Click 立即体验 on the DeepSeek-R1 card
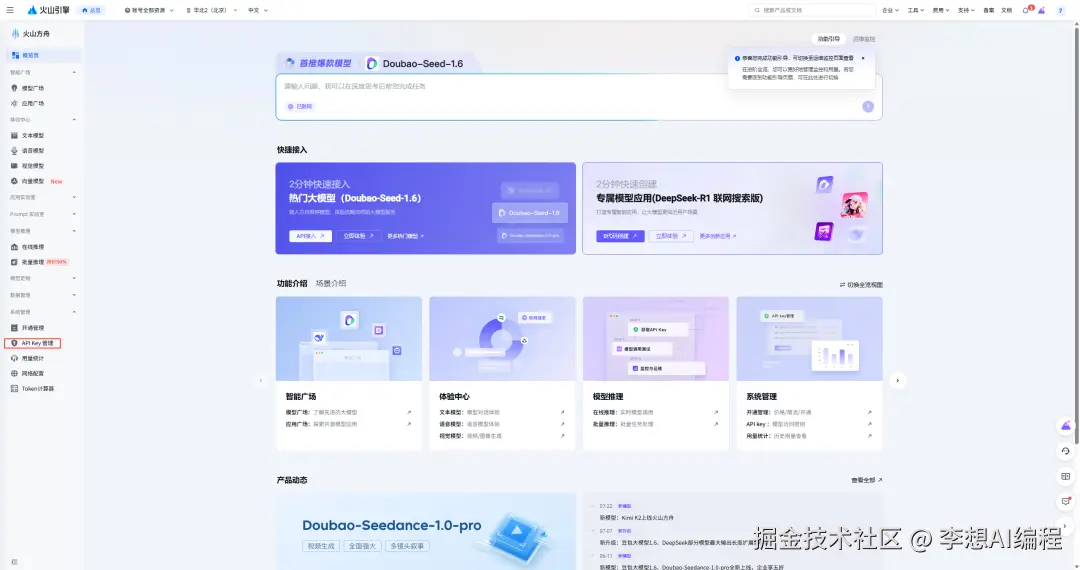 (670, 236)
